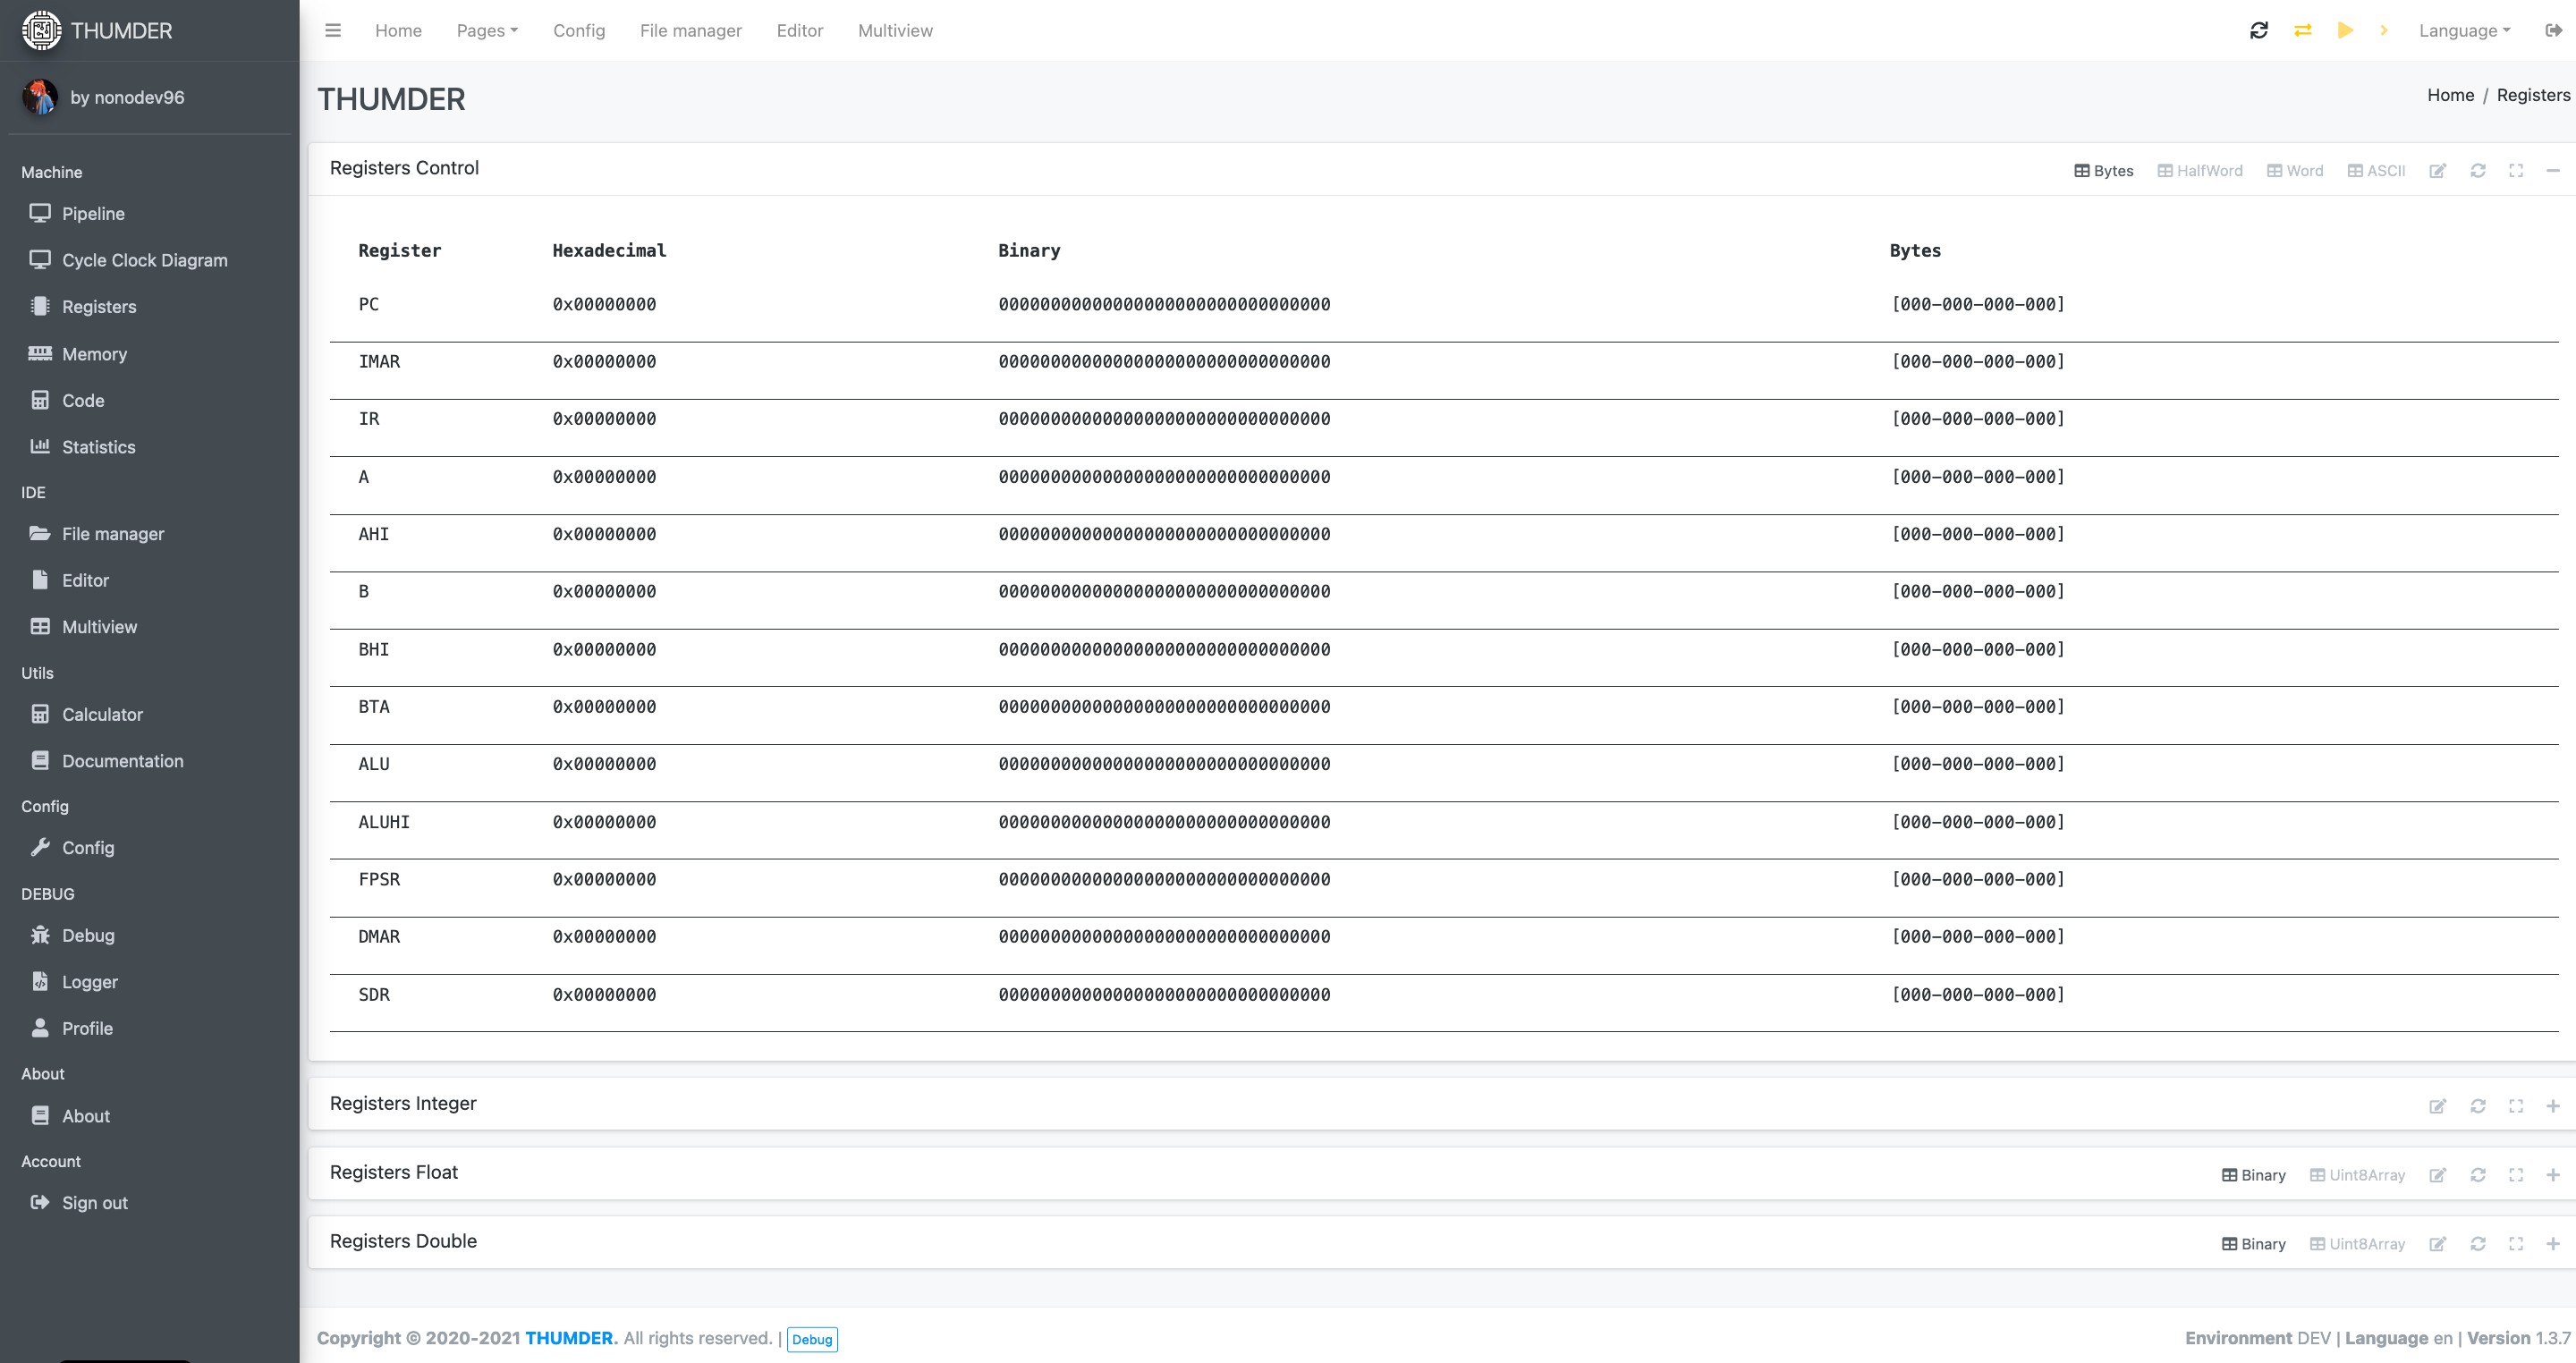Screen dimensions: 2576x1363
Task: Maximize the Registers Float panel
Action: (x=2516, y=1175)
